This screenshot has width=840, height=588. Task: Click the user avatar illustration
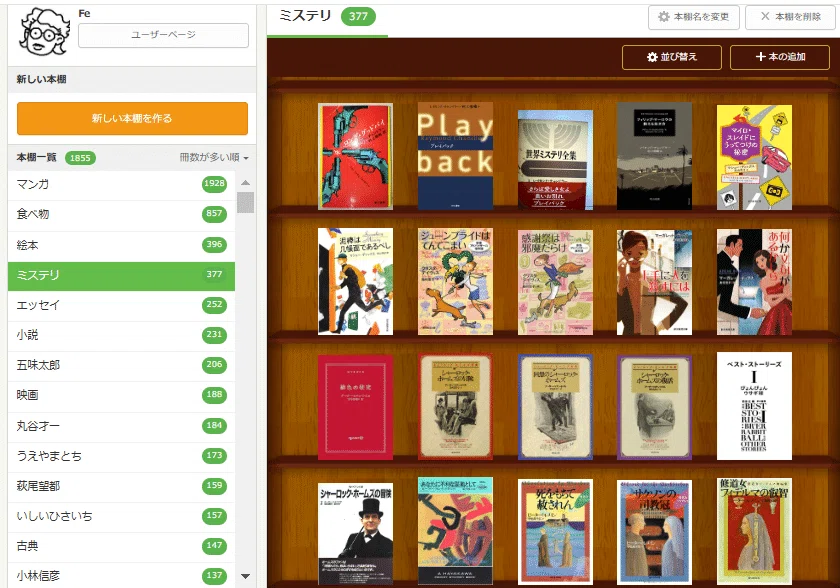tap(45, 32)
